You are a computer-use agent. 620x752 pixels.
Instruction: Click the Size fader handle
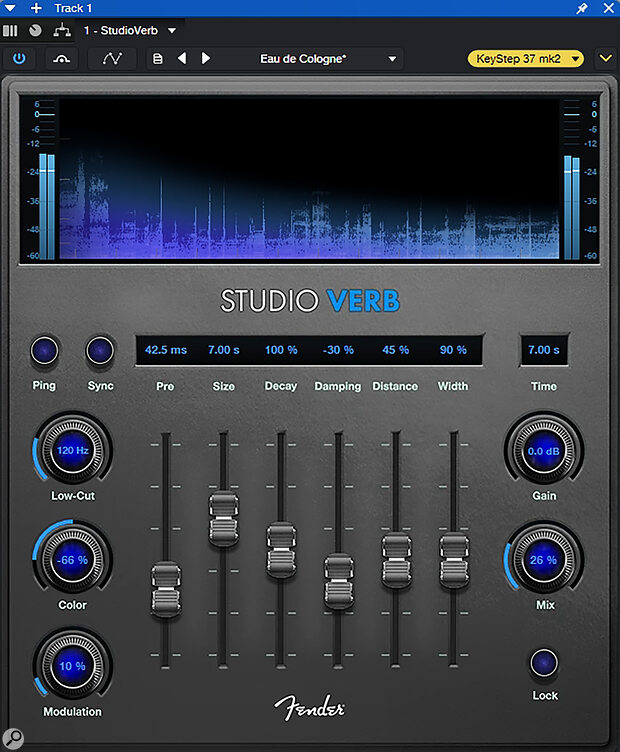point(223,518)
